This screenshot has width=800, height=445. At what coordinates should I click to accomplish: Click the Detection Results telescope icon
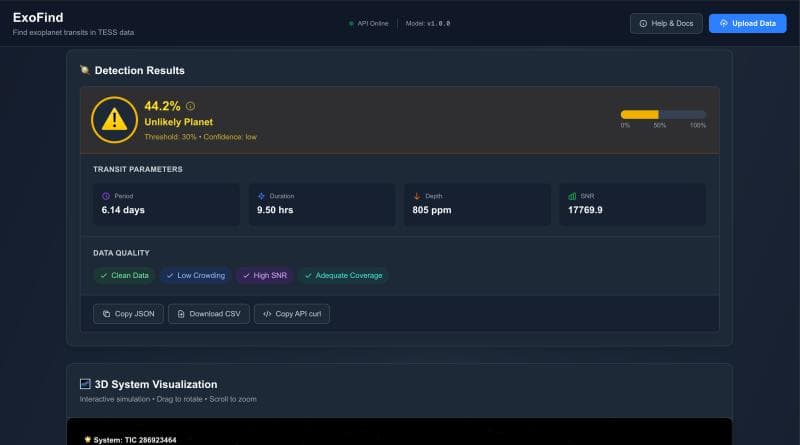coord(85,70)
